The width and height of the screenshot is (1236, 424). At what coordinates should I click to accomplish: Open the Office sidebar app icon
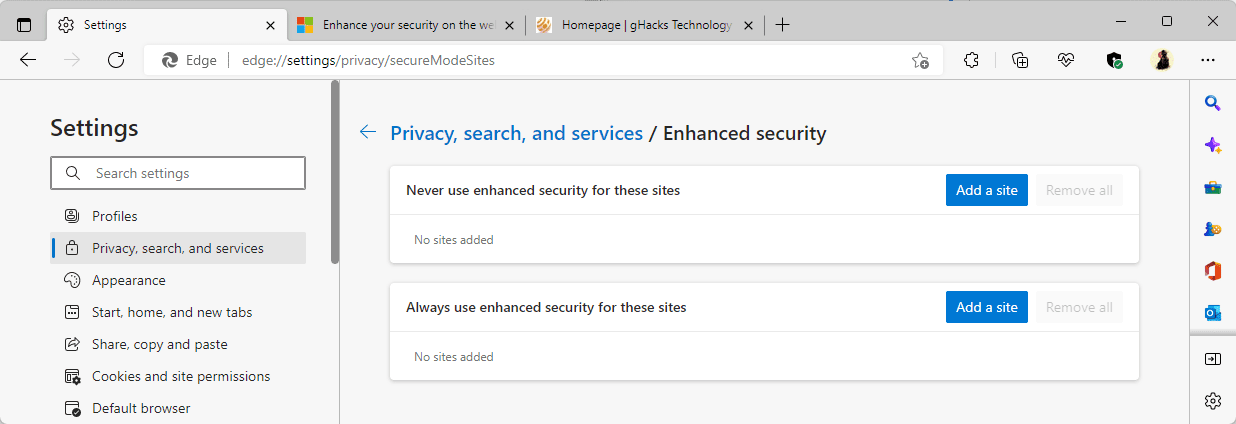tap(1212, 271)
